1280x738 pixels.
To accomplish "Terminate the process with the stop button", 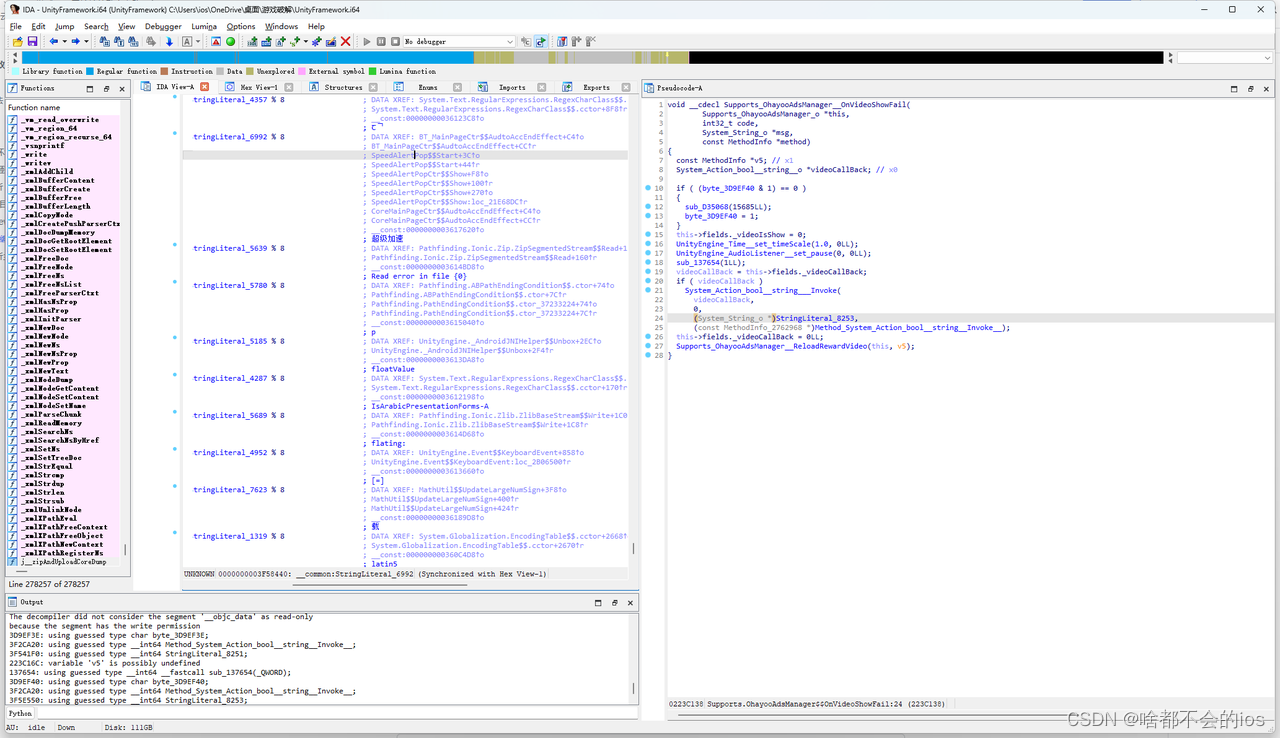I will coord(395,41).
